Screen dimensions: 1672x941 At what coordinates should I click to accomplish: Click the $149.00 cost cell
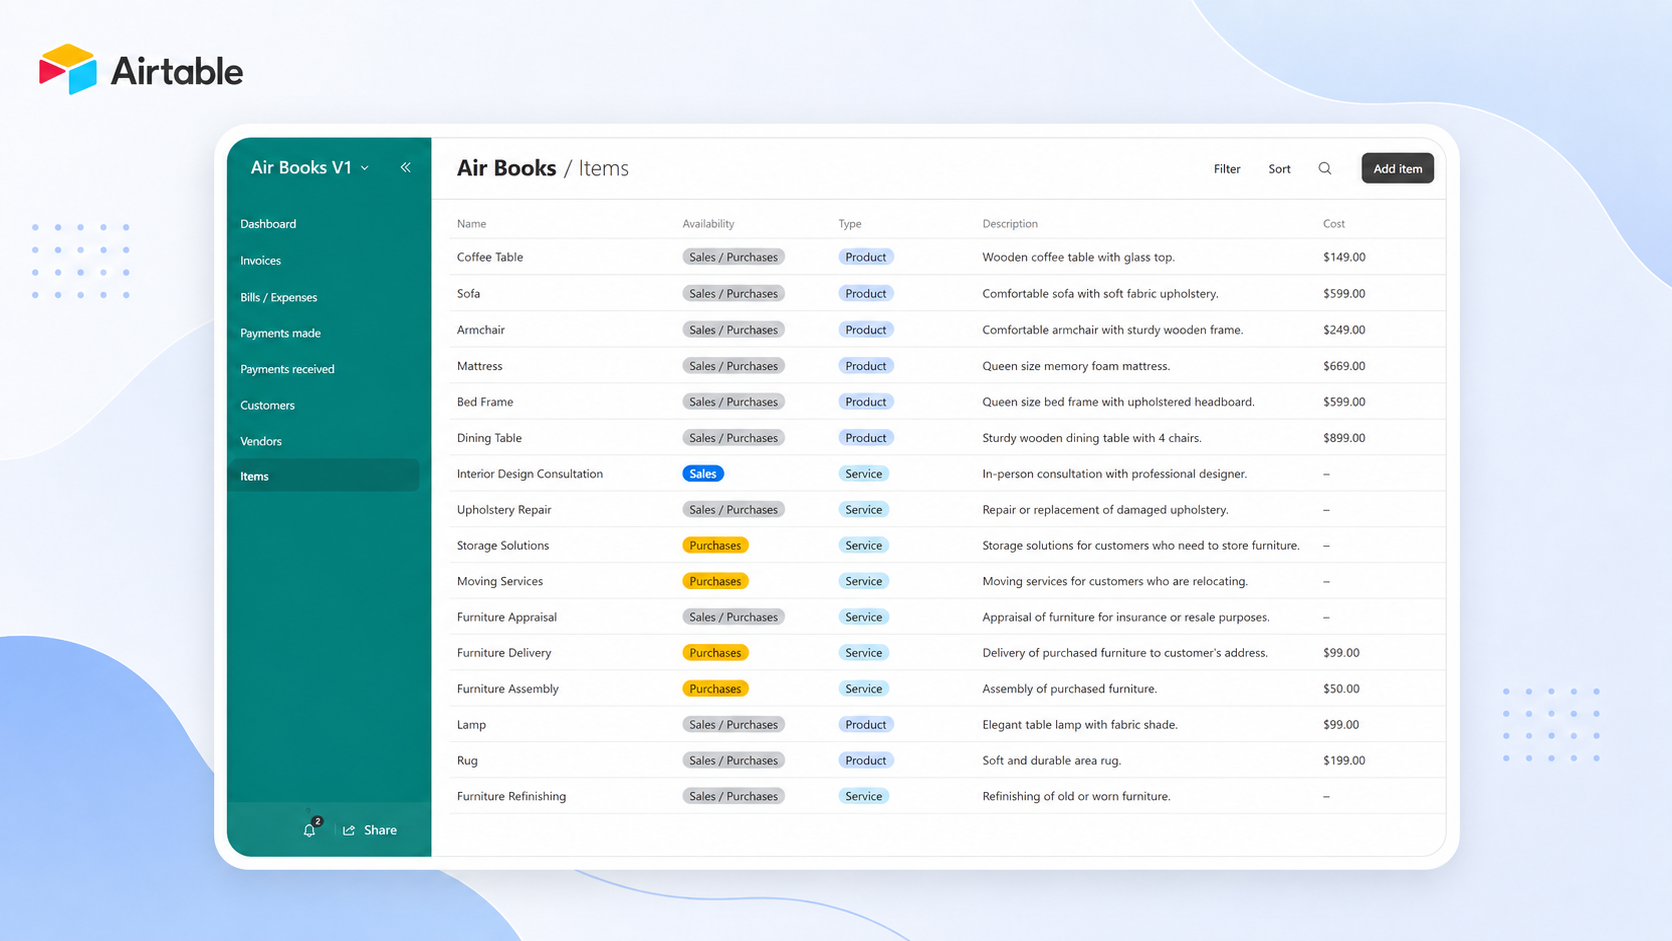1344,257
